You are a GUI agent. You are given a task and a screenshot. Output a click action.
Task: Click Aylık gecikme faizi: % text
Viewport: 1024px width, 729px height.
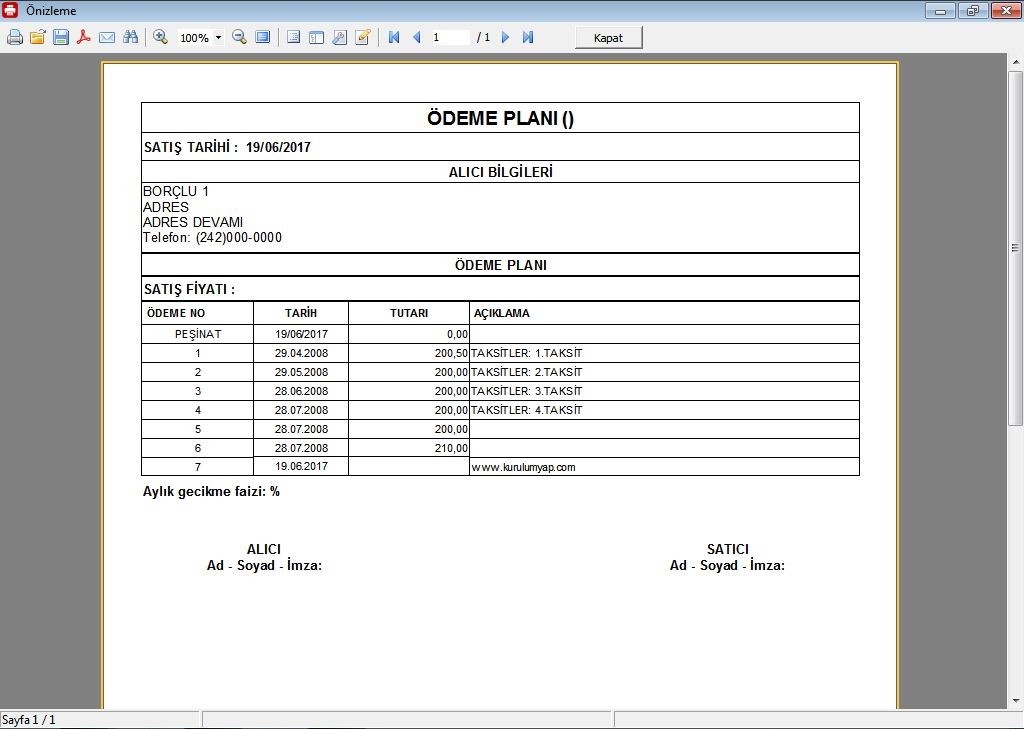pos(211,492)
